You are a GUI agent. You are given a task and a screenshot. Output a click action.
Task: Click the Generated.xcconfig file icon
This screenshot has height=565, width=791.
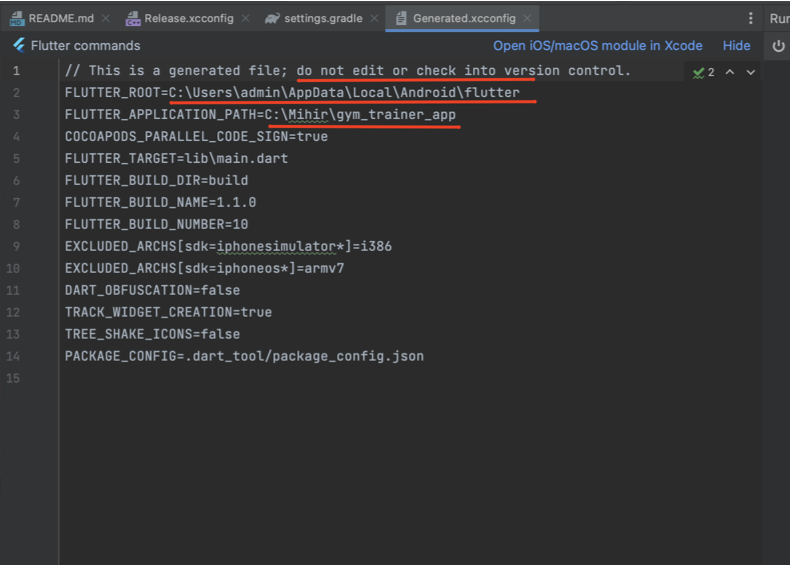tap(401, 19)
